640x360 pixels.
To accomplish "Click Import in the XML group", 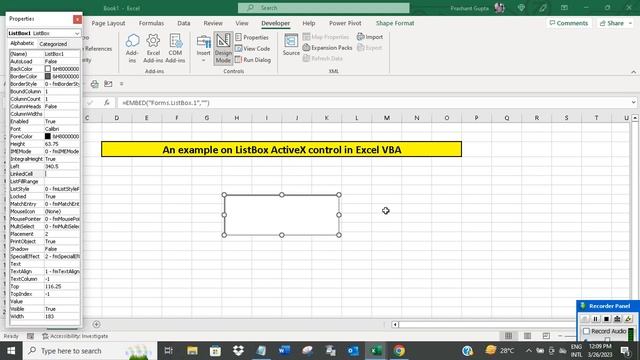I will point(370,37).
